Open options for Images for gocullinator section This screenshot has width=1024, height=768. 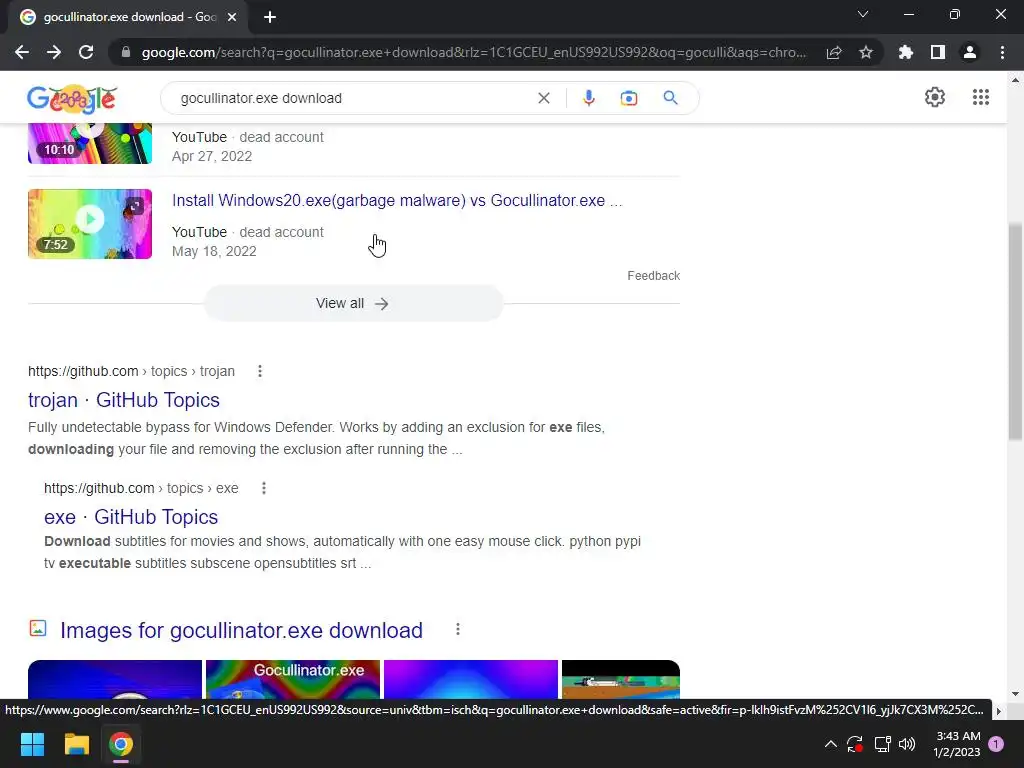[458, 629]
